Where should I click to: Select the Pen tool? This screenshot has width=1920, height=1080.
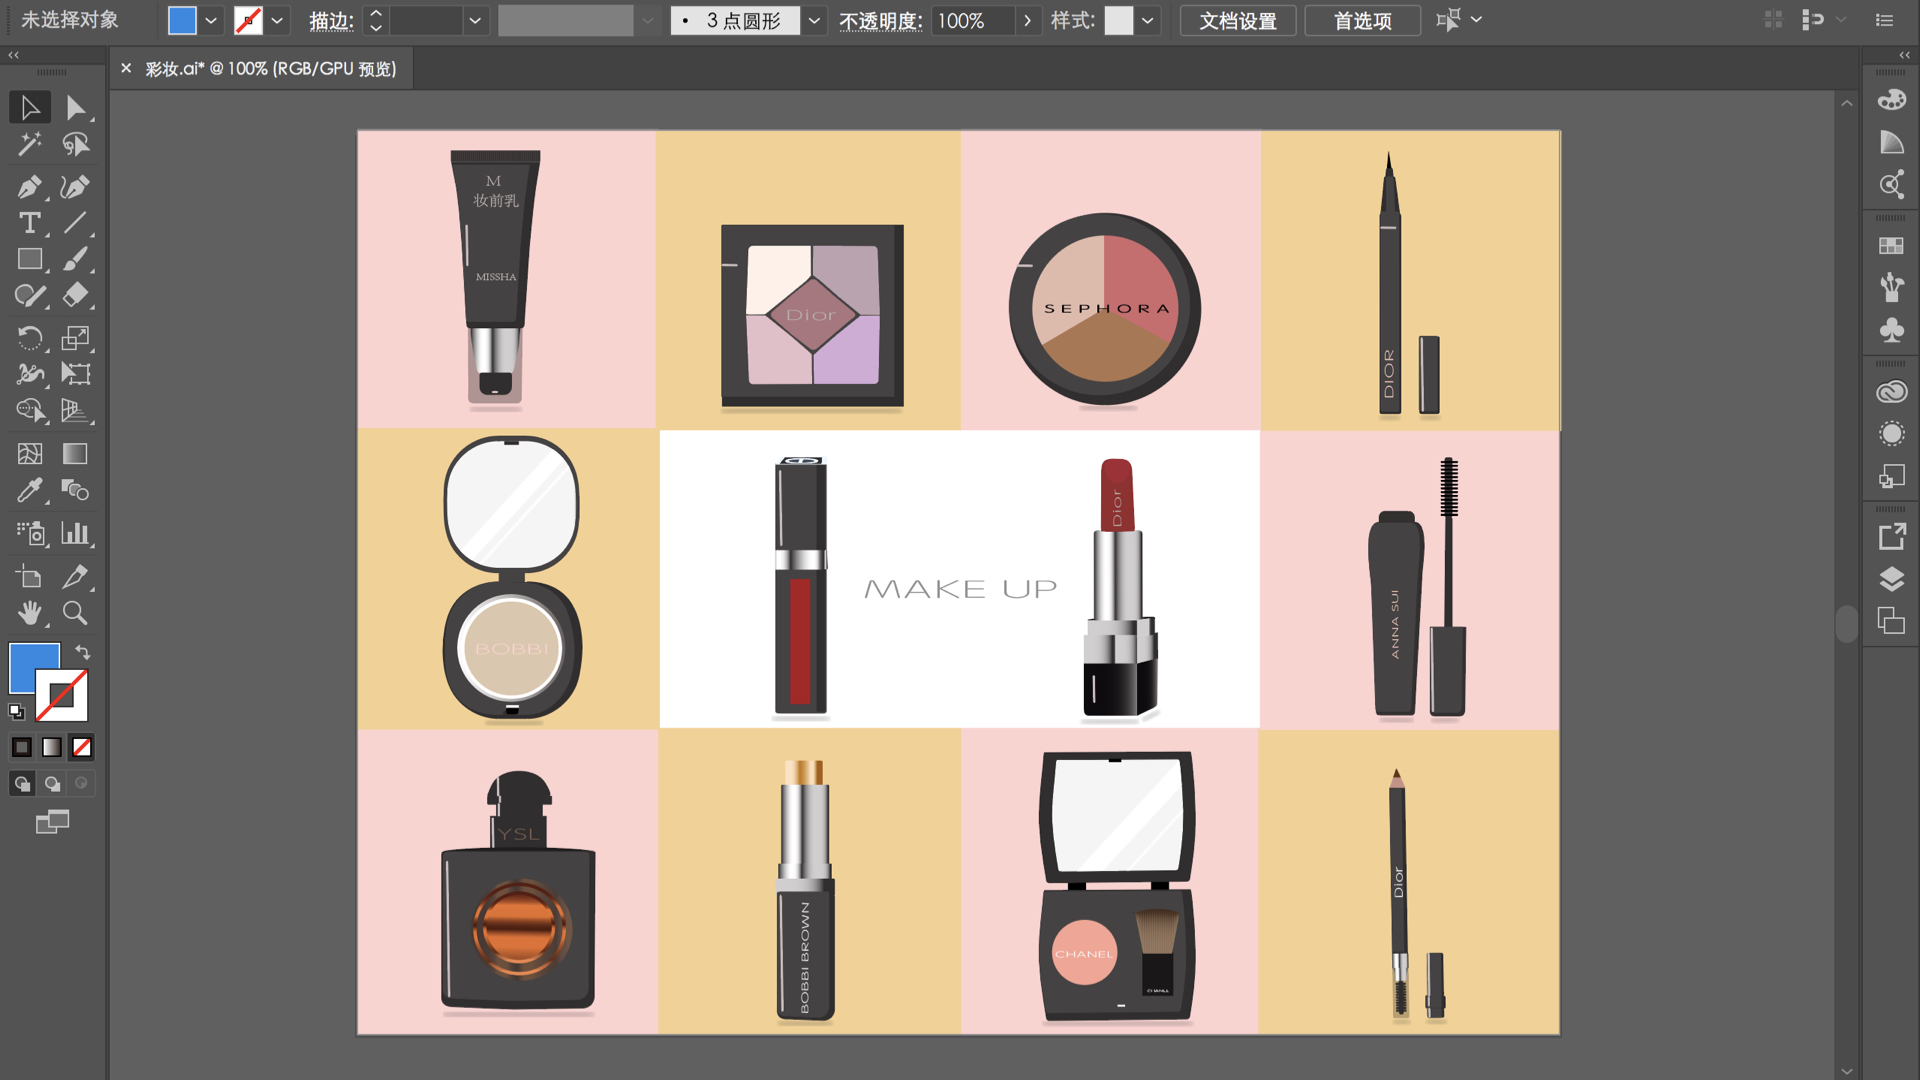(x=29, y=187)
